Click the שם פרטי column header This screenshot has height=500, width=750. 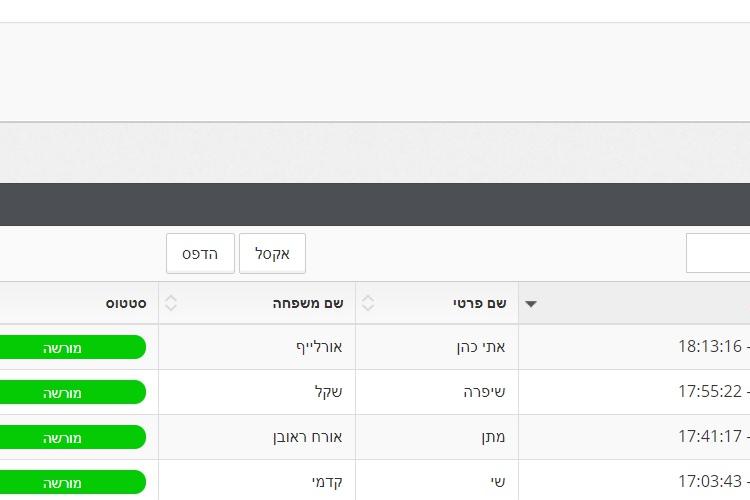[x=437, y=303]
